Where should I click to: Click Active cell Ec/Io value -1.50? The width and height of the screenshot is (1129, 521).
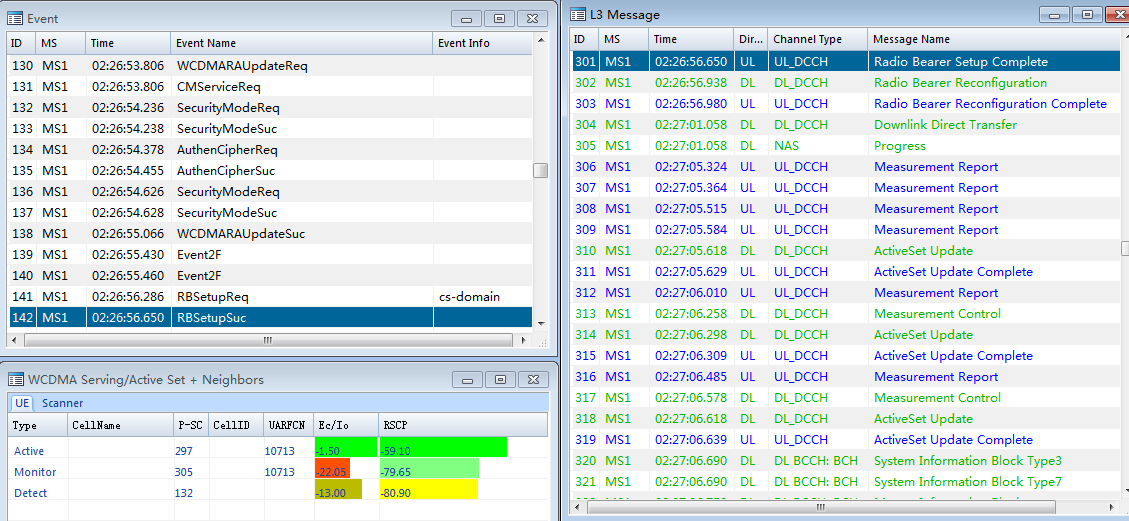(x=346, y=447)
